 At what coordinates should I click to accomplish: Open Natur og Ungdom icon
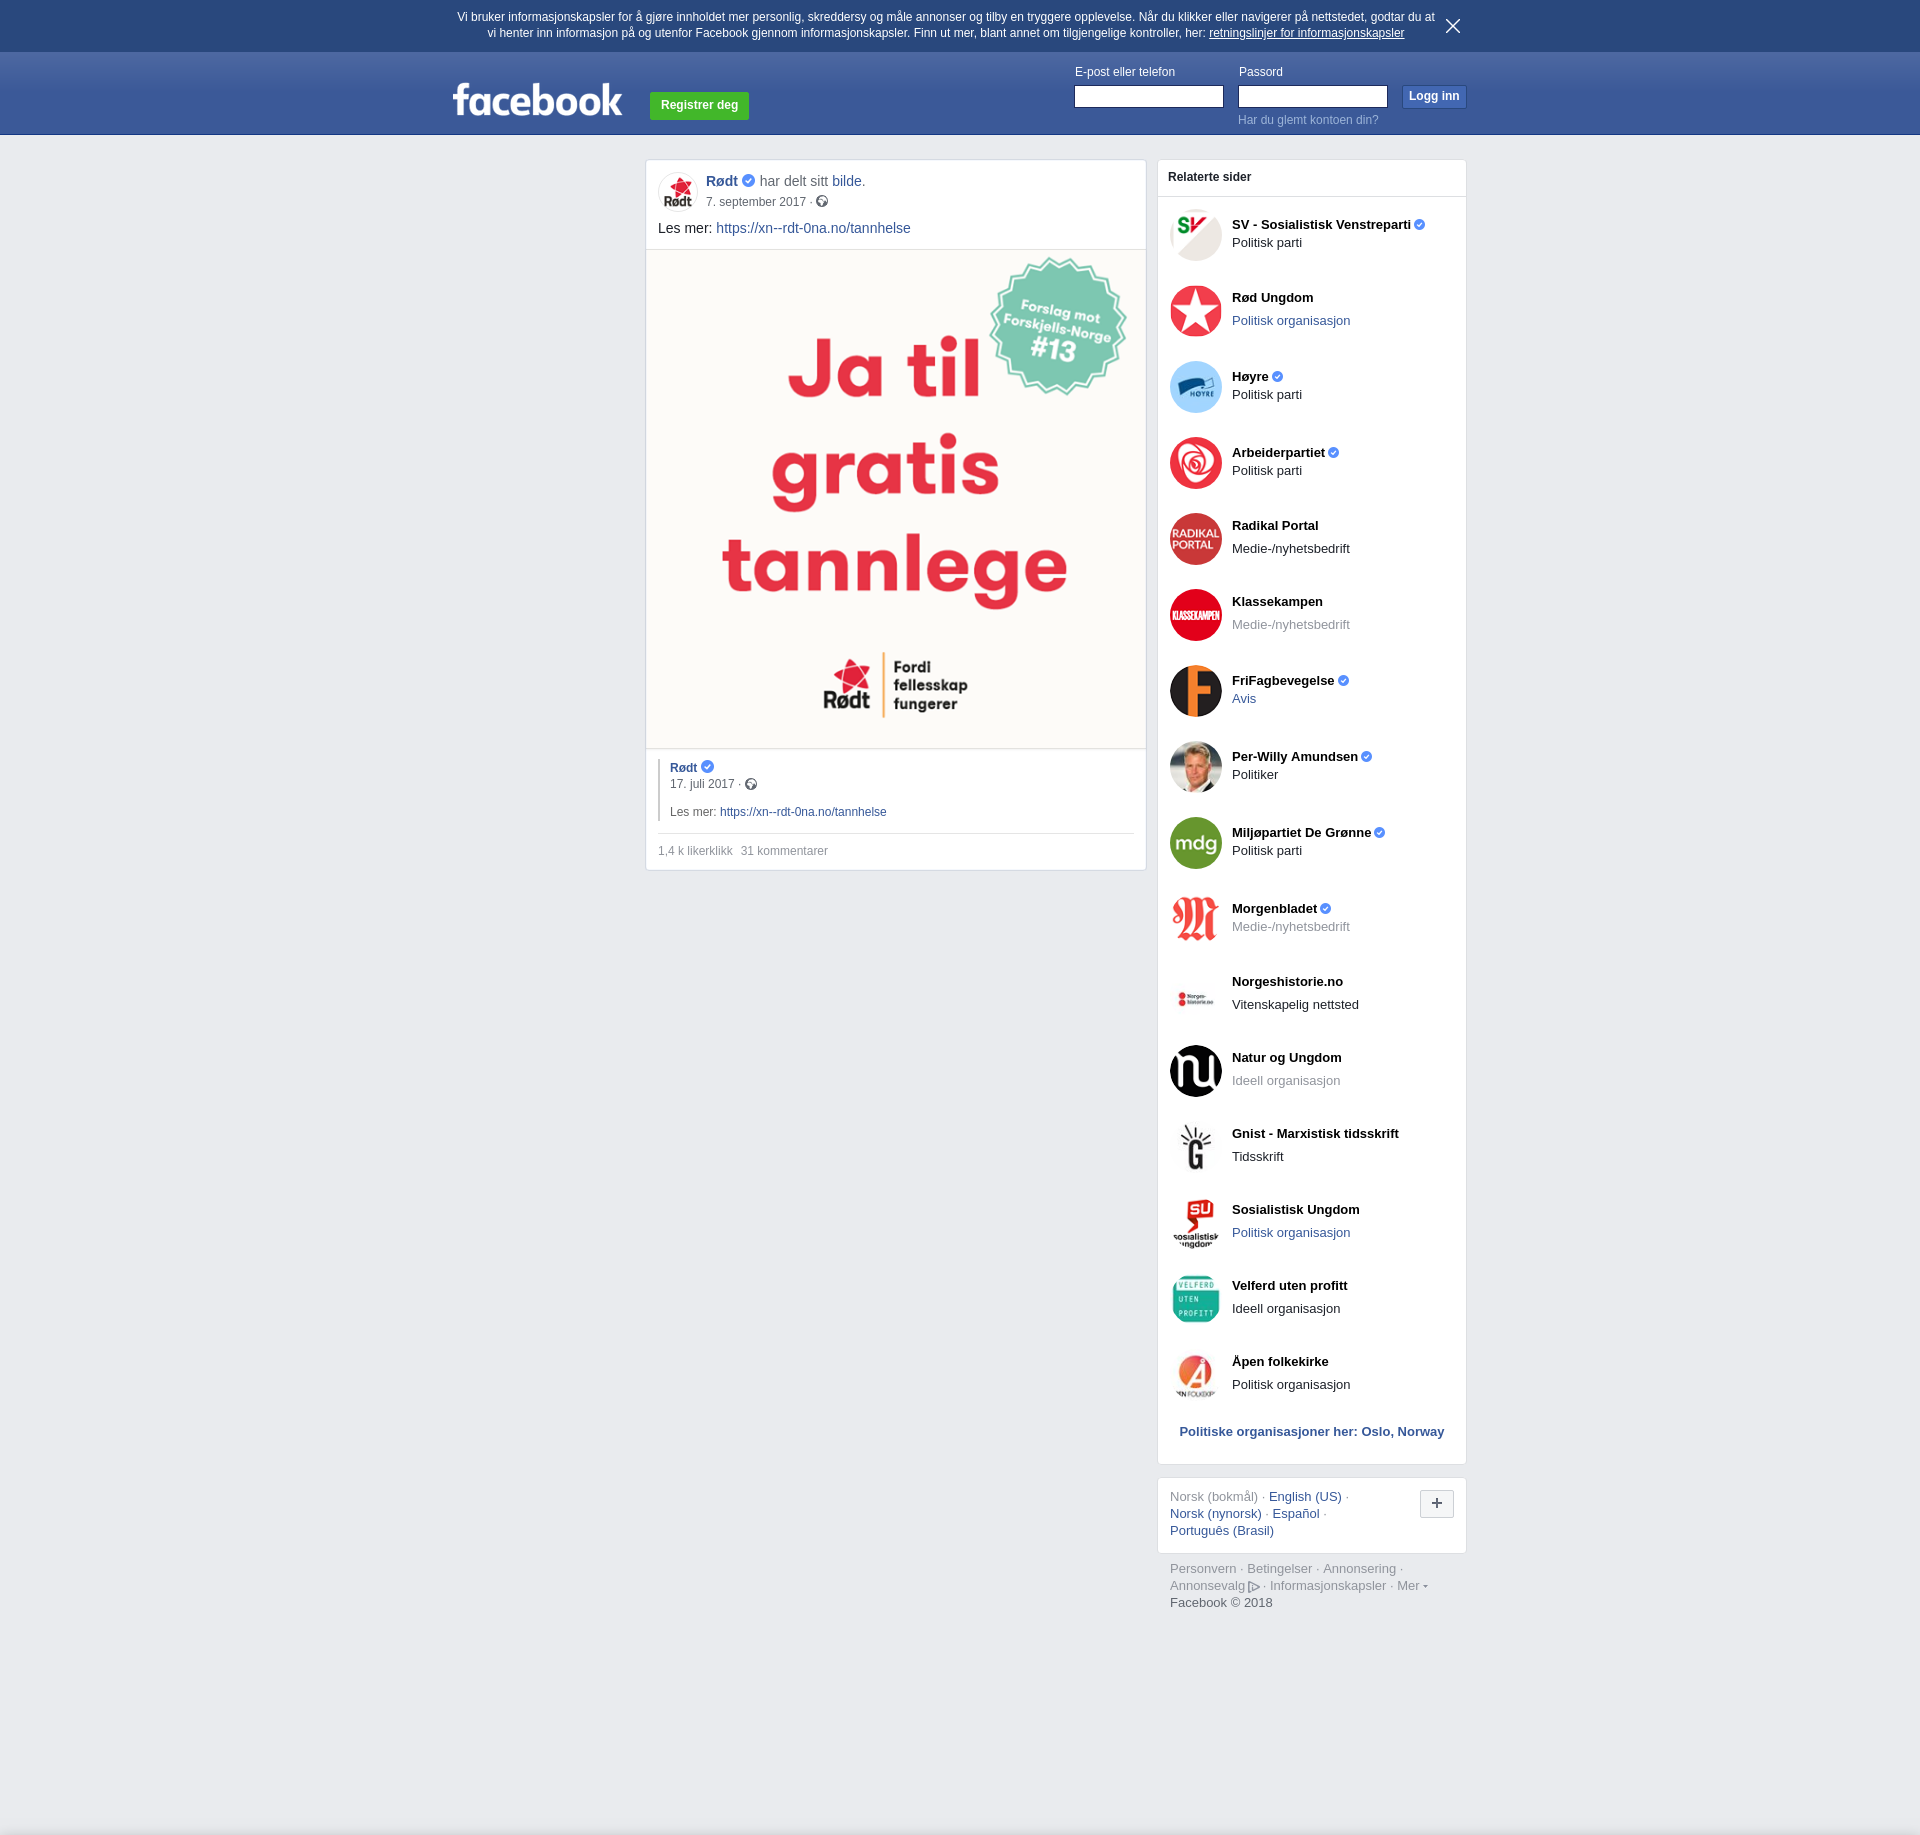point(1196,1071)
